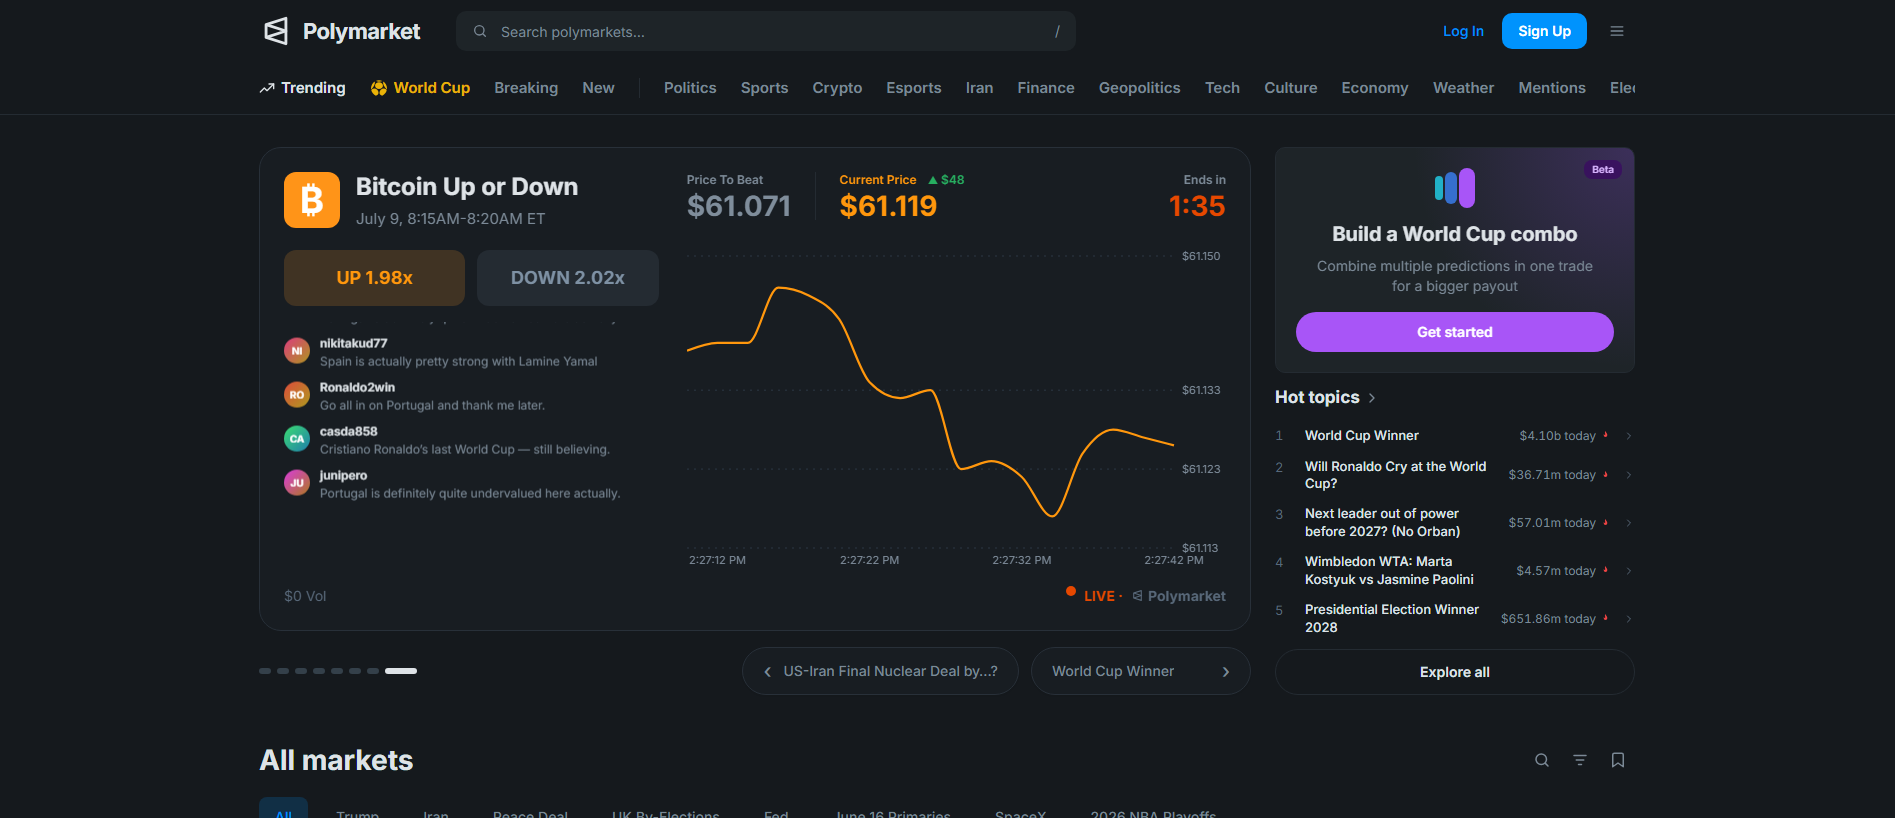Click the Beta badge on combo card

[1603, 169]
